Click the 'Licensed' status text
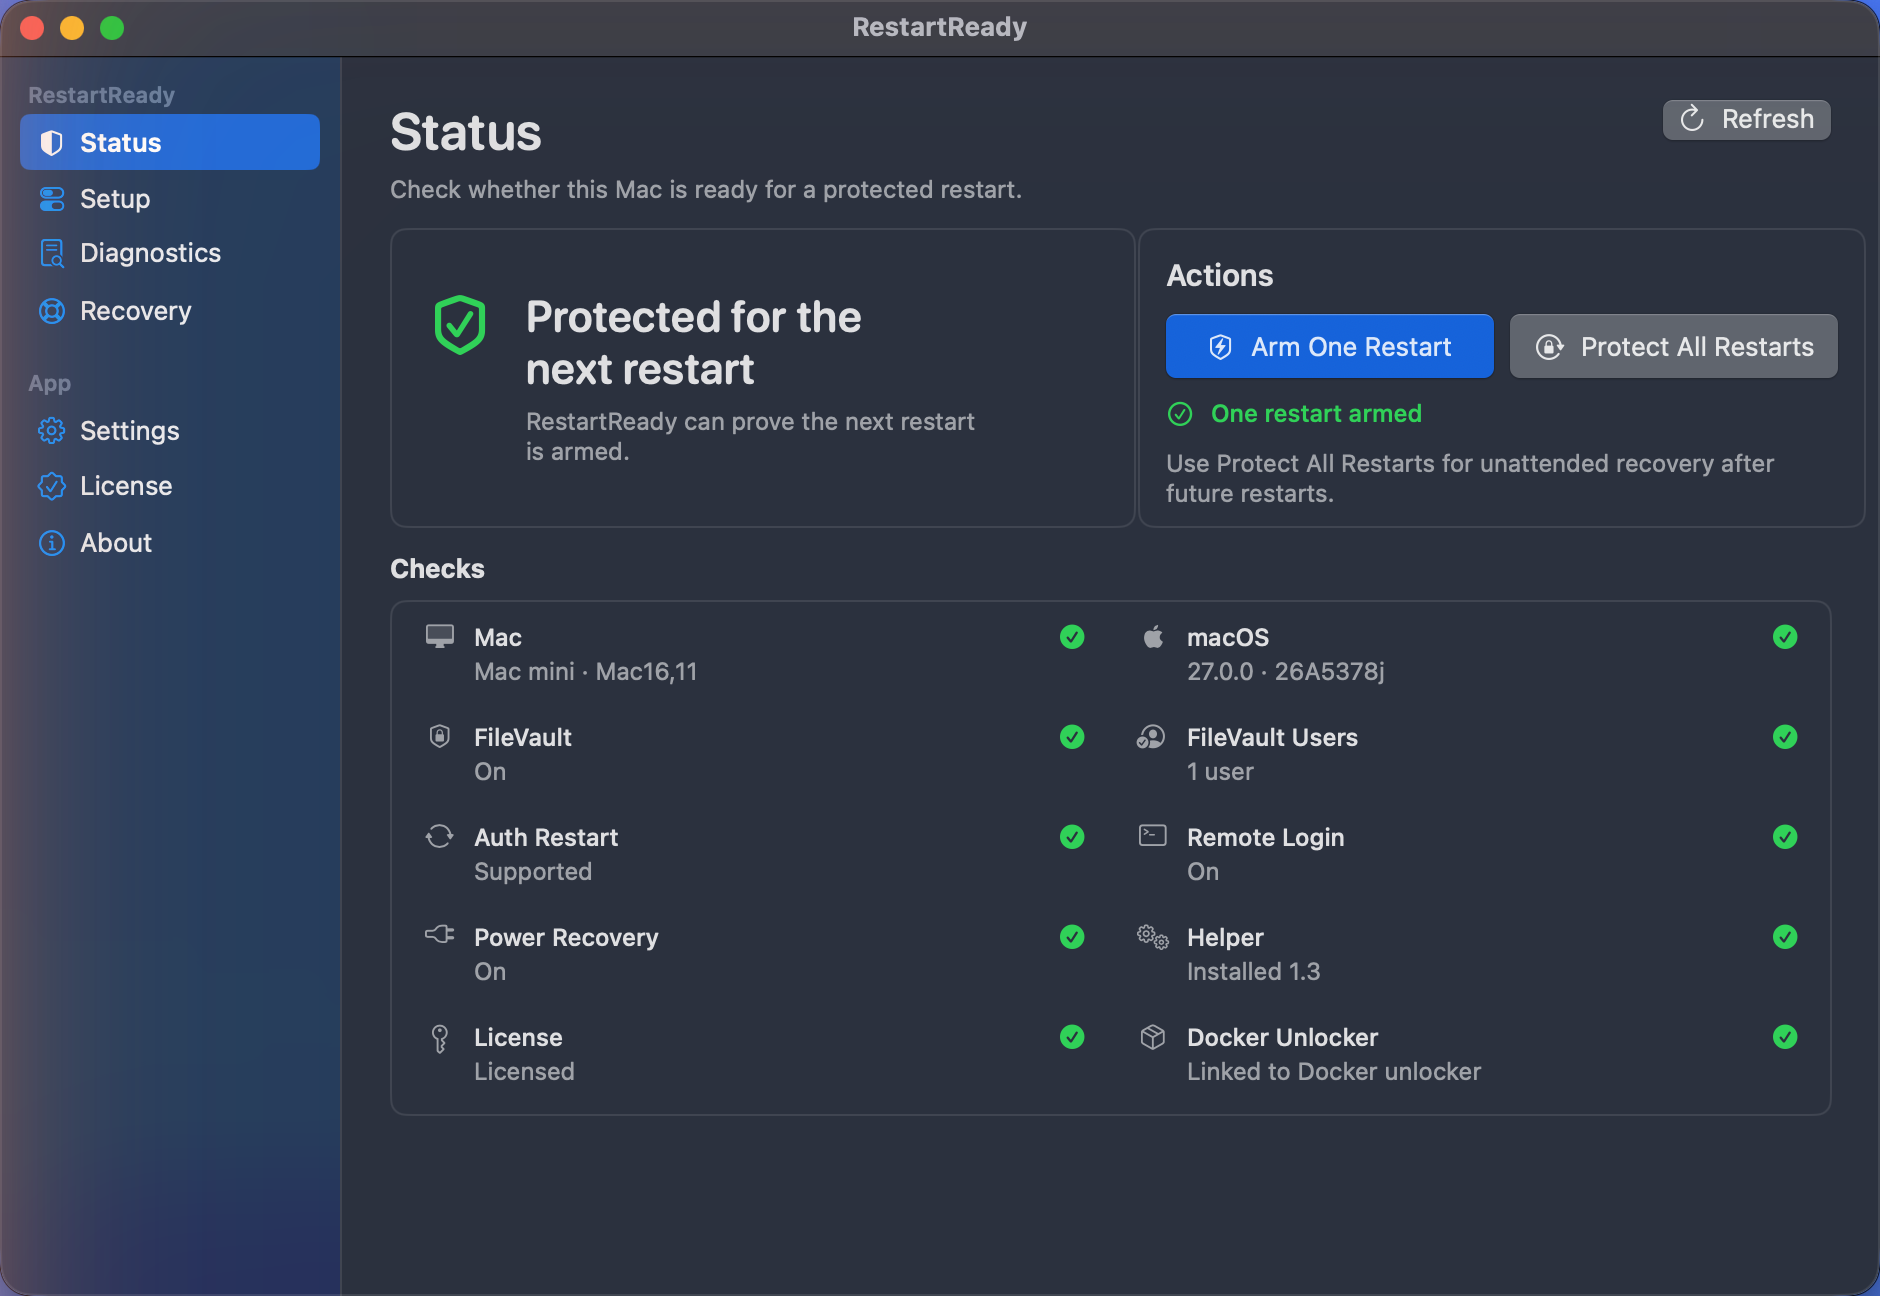The height and width of the screenshot is (1296, 1880). 524,1072
